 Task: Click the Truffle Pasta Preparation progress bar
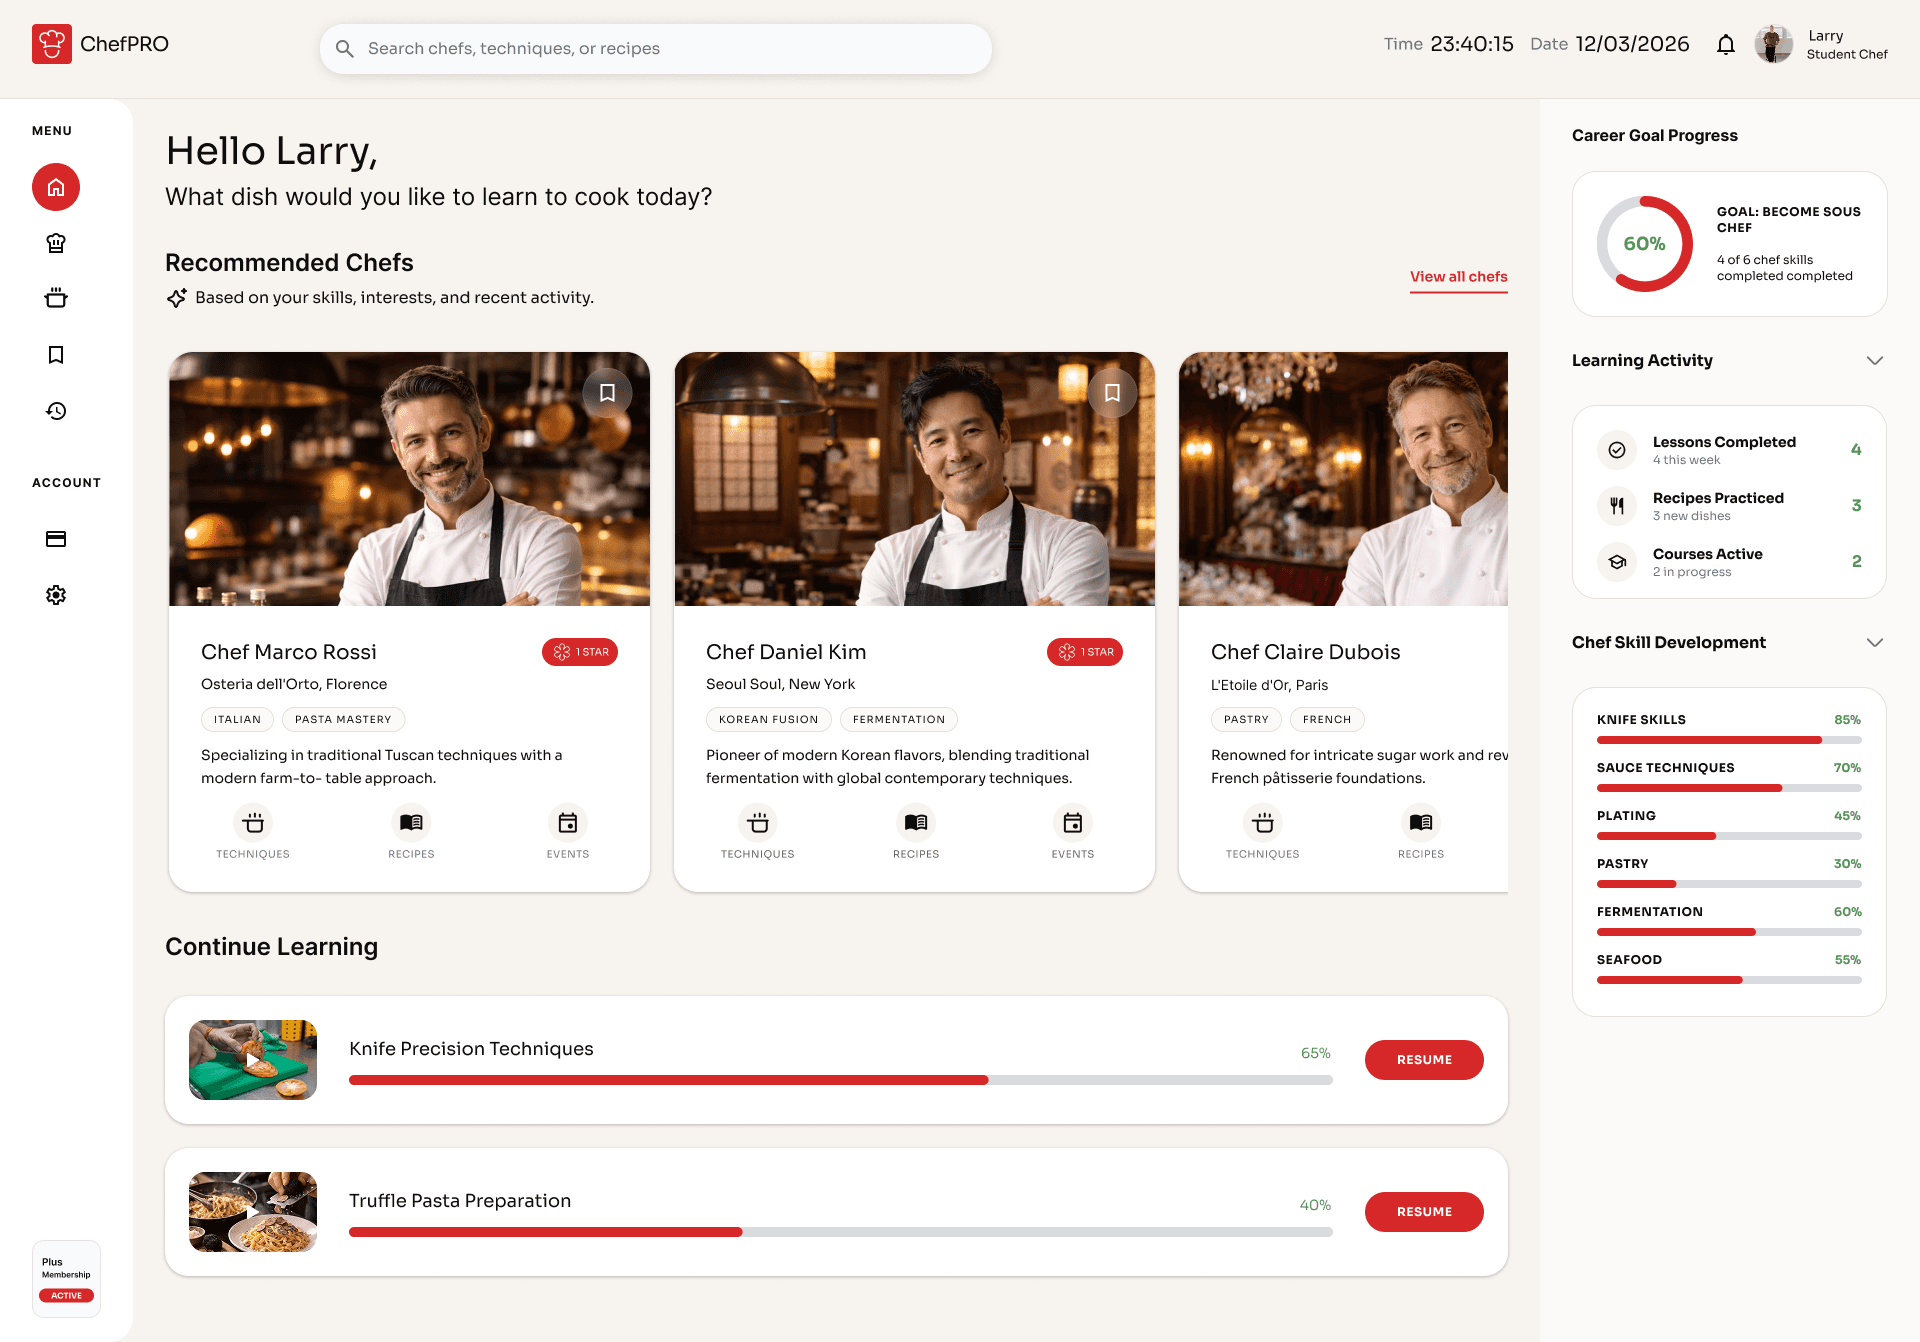(x=840, y=1232)
